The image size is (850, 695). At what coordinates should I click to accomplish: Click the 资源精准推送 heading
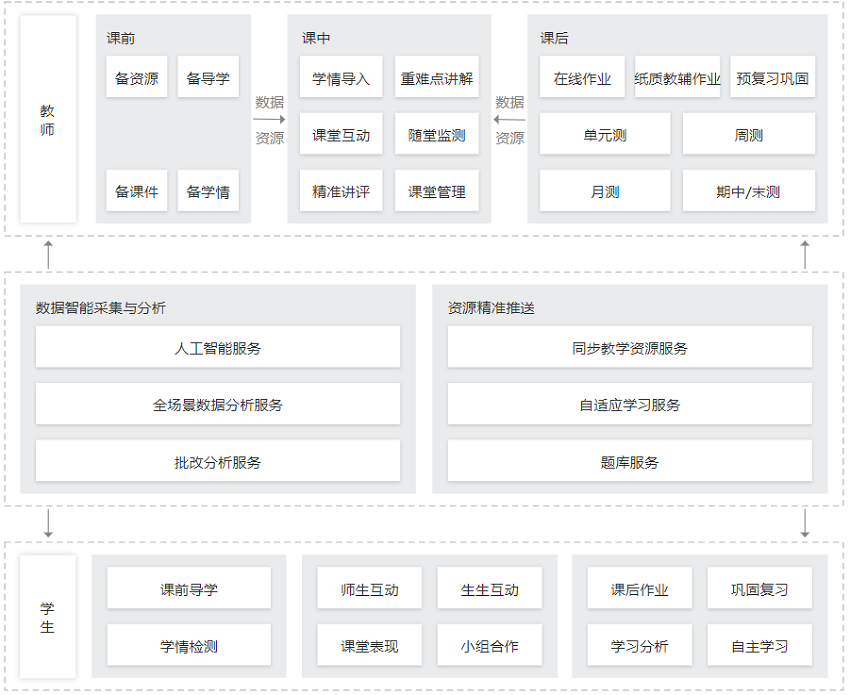coord(491,308)
